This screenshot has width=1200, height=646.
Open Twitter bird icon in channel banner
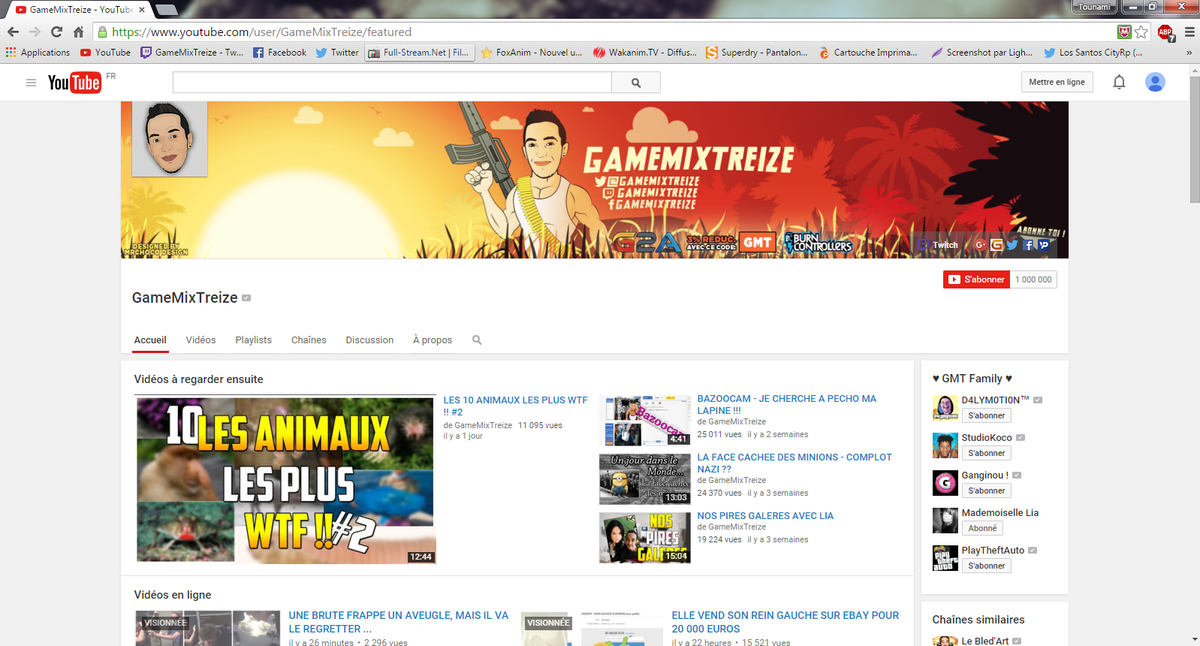[1012, 244]
